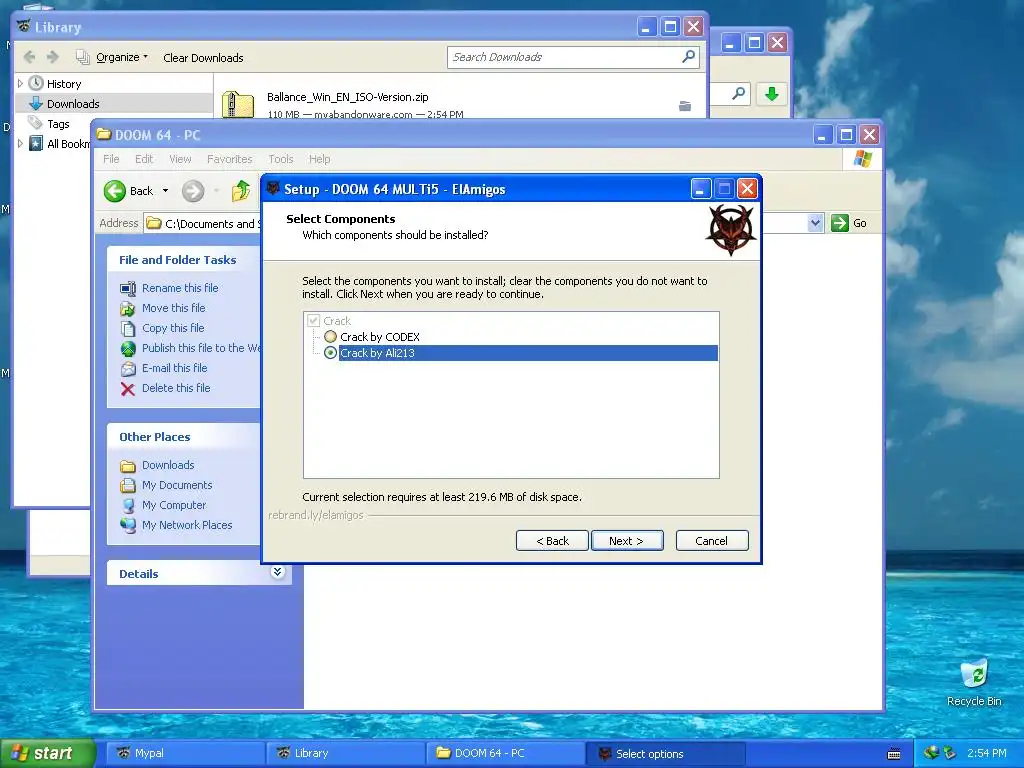Expand the History tree item in Library
Screen dimensions: 1024x768
20,84
